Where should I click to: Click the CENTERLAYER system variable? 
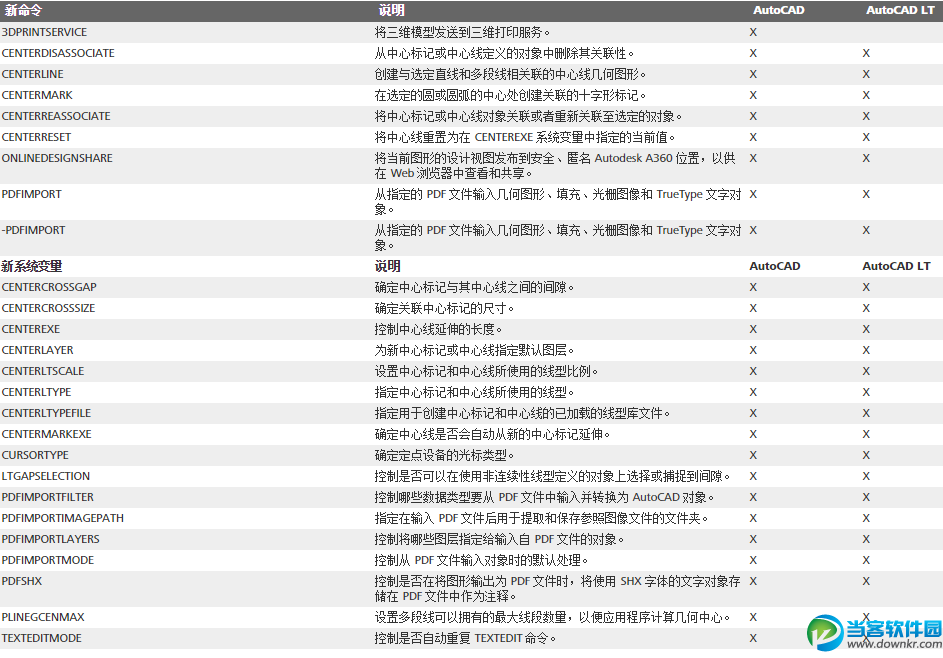(x=37, y=351)
